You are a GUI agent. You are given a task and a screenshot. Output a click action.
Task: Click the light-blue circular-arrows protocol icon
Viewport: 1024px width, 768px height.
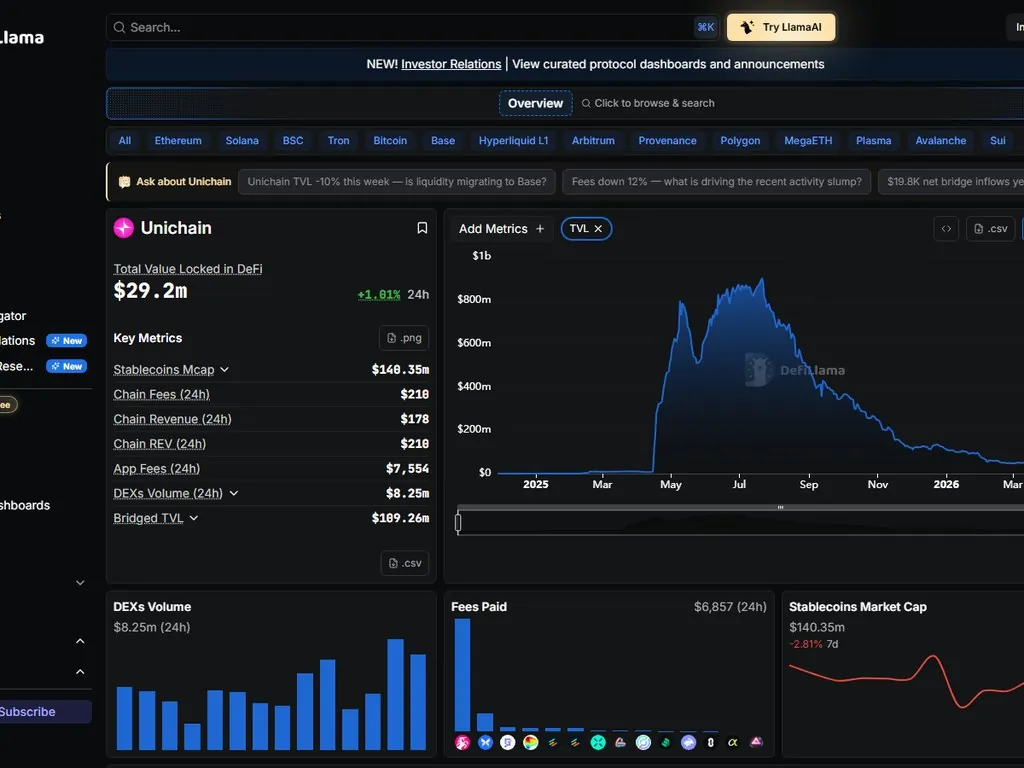[643, 743]
